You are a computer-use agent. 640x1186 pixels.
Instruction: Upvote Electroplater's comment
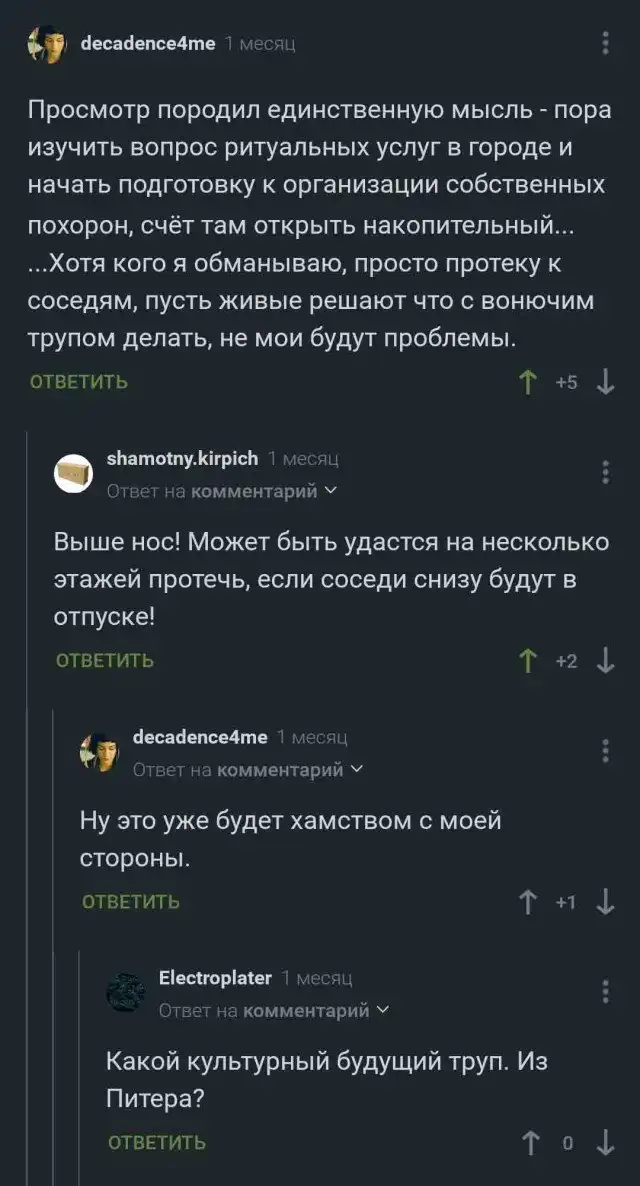click(529, 1142)
